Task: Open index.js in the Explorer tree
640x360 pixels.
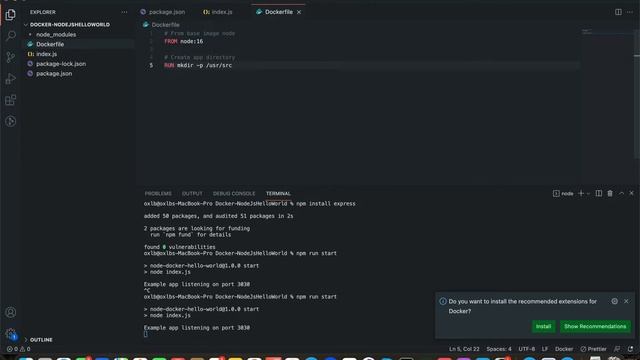Action: point(46,54)
